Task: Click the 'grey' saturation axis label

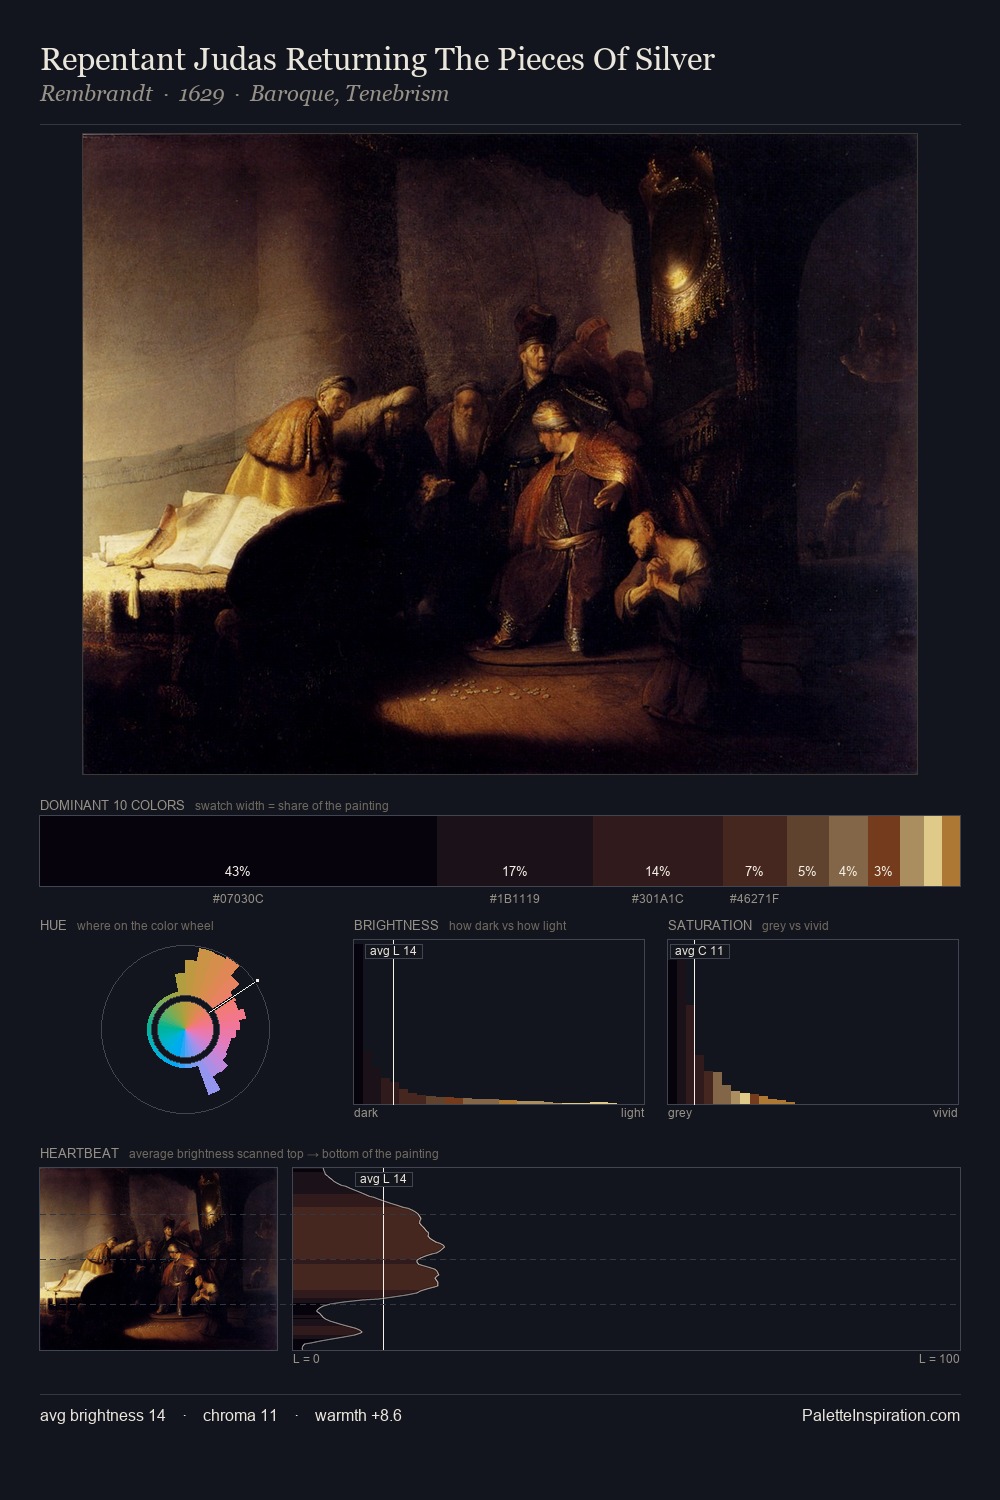Action: (x=680, y=1113)
